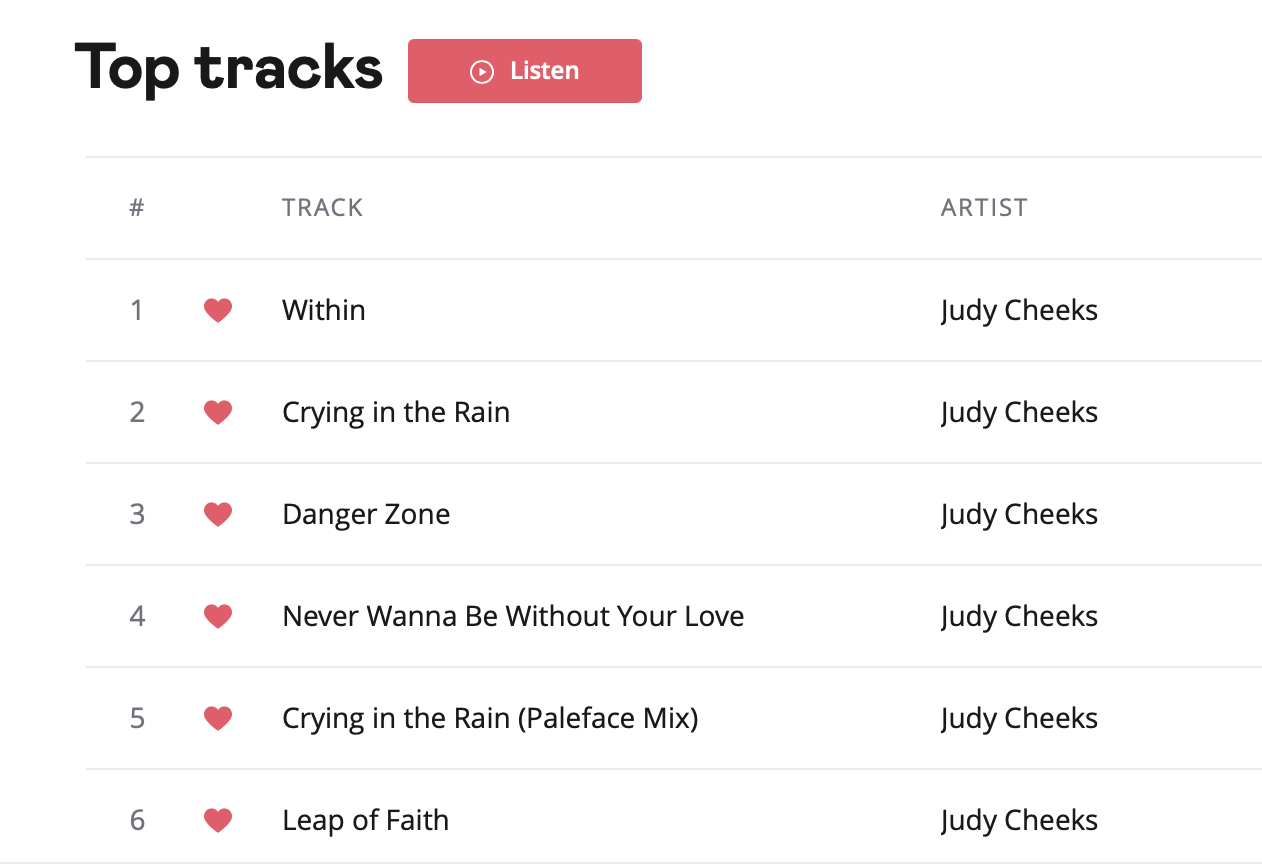Select Judy Cheeks artist link in row 1
This screenshot has width=1262, height=866.
pos(1019,310)
